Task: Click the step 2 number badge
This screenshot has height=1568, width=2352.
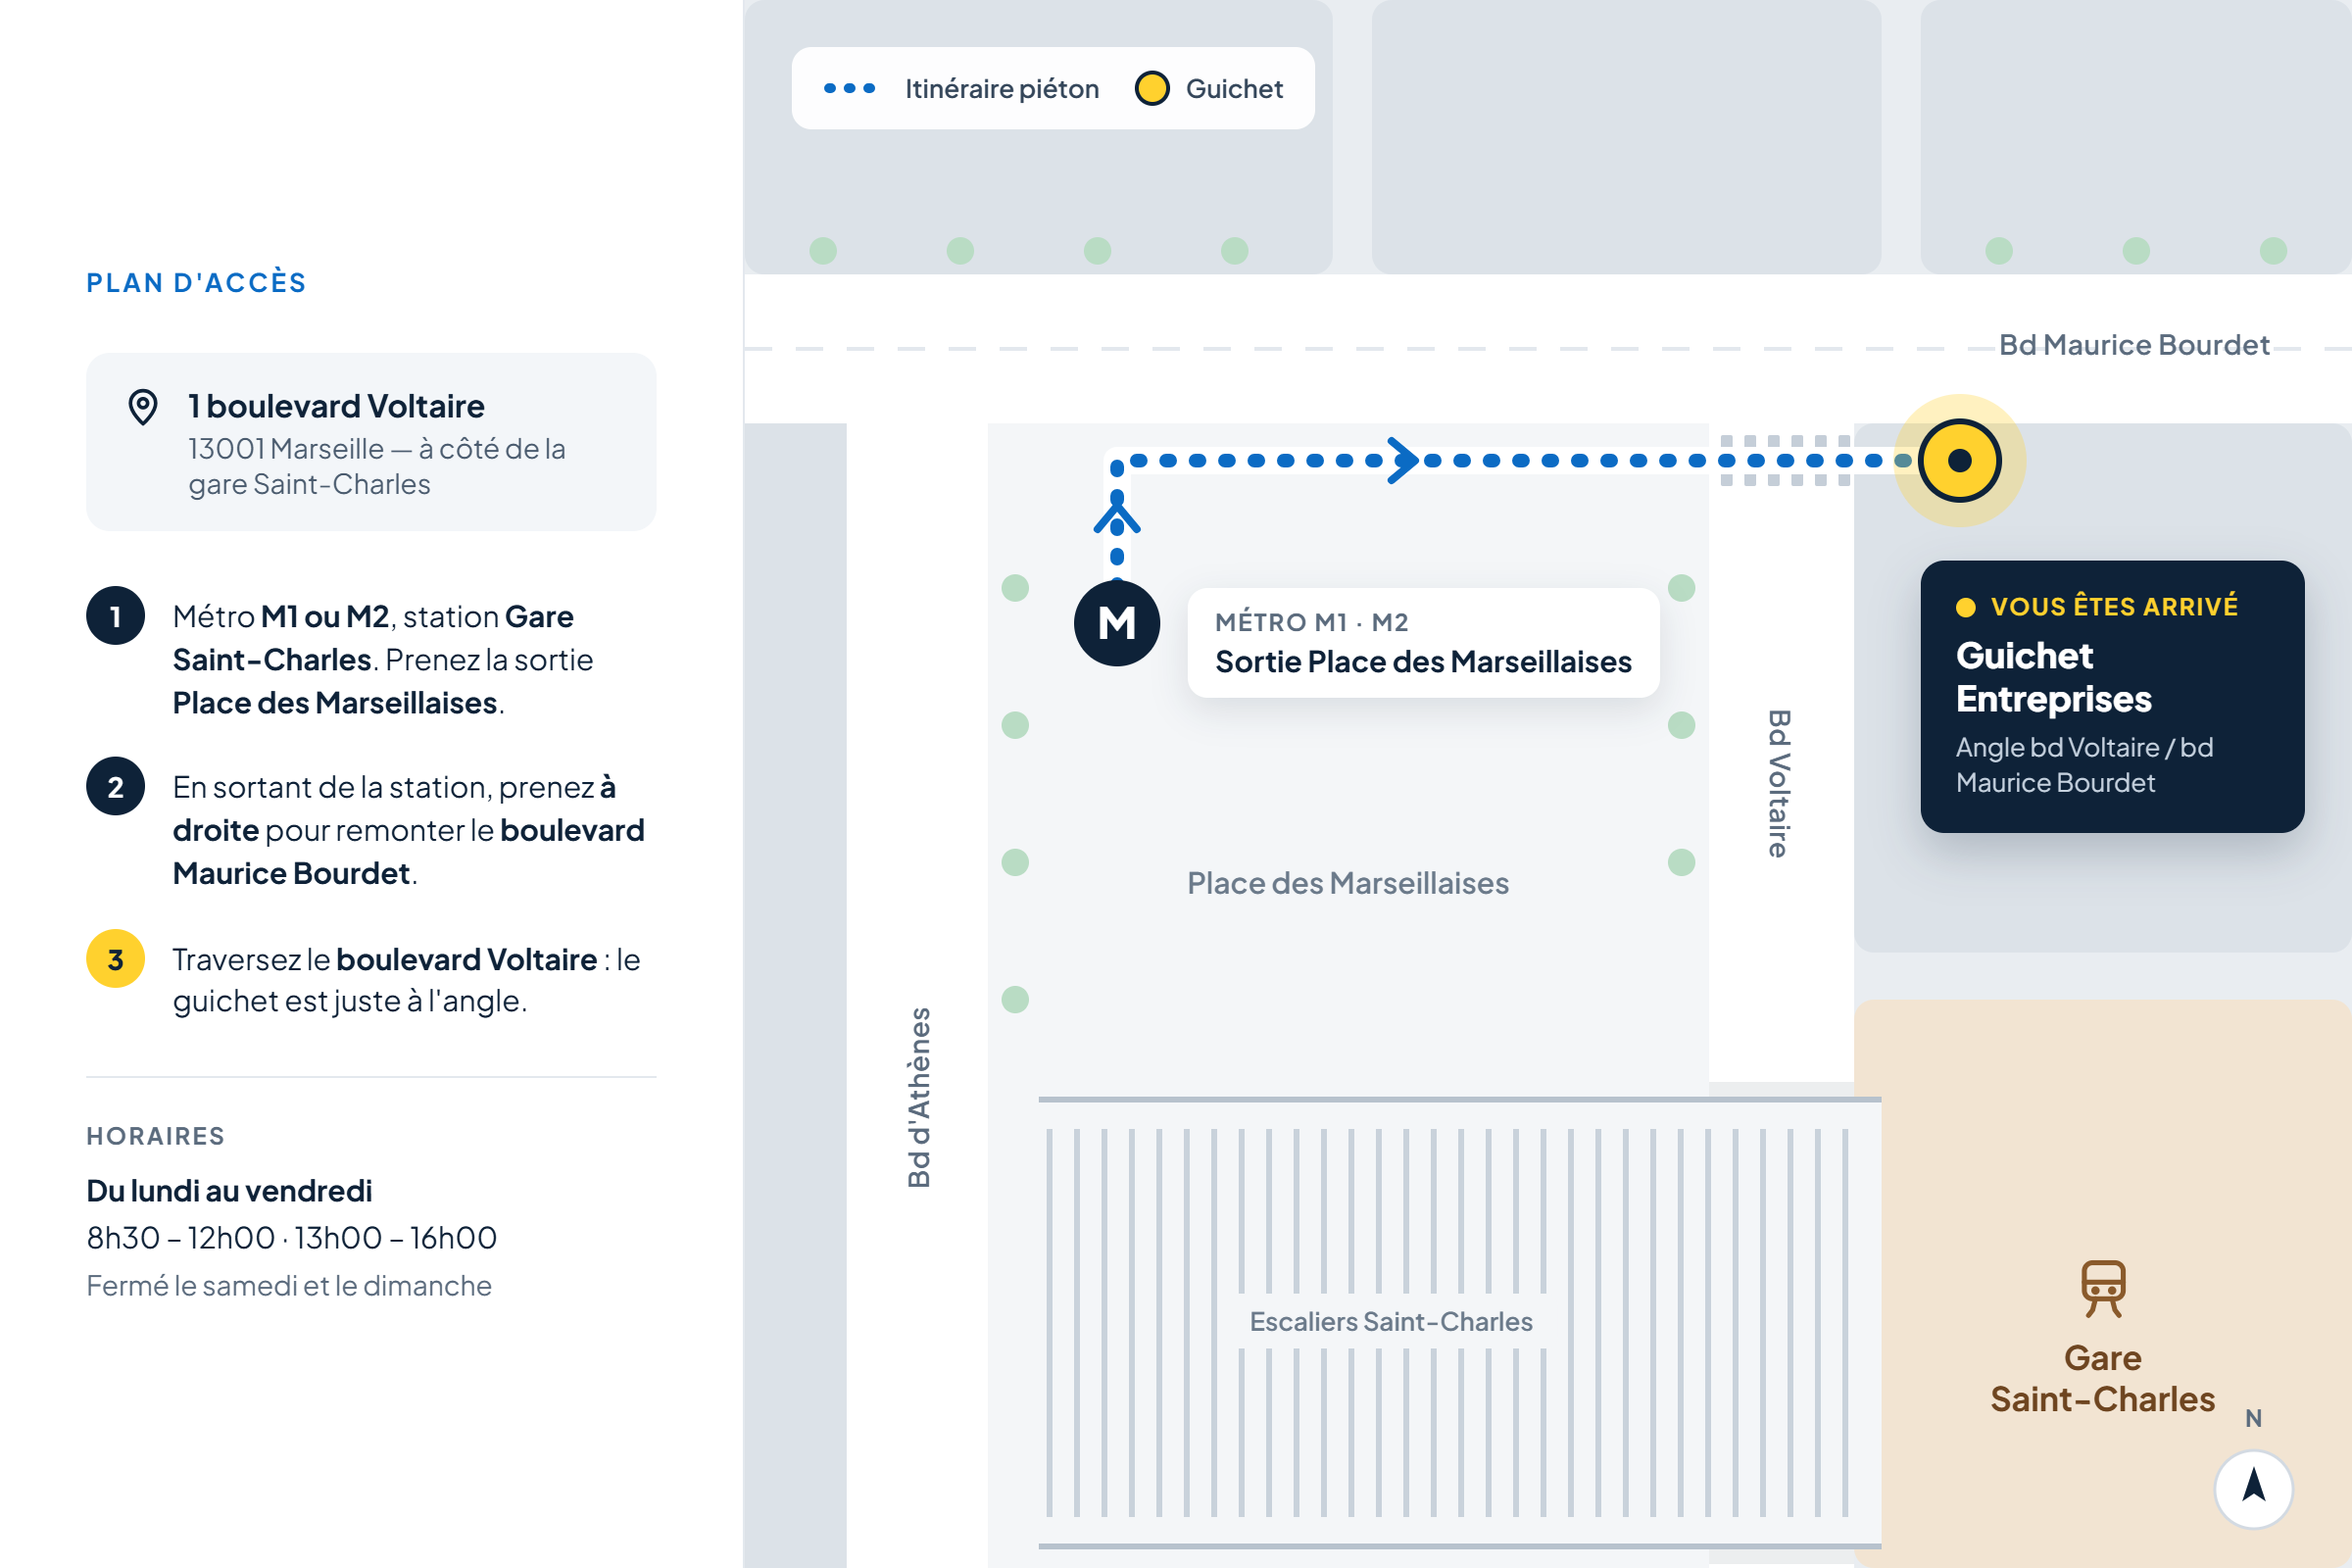Action: pos(116,787)
